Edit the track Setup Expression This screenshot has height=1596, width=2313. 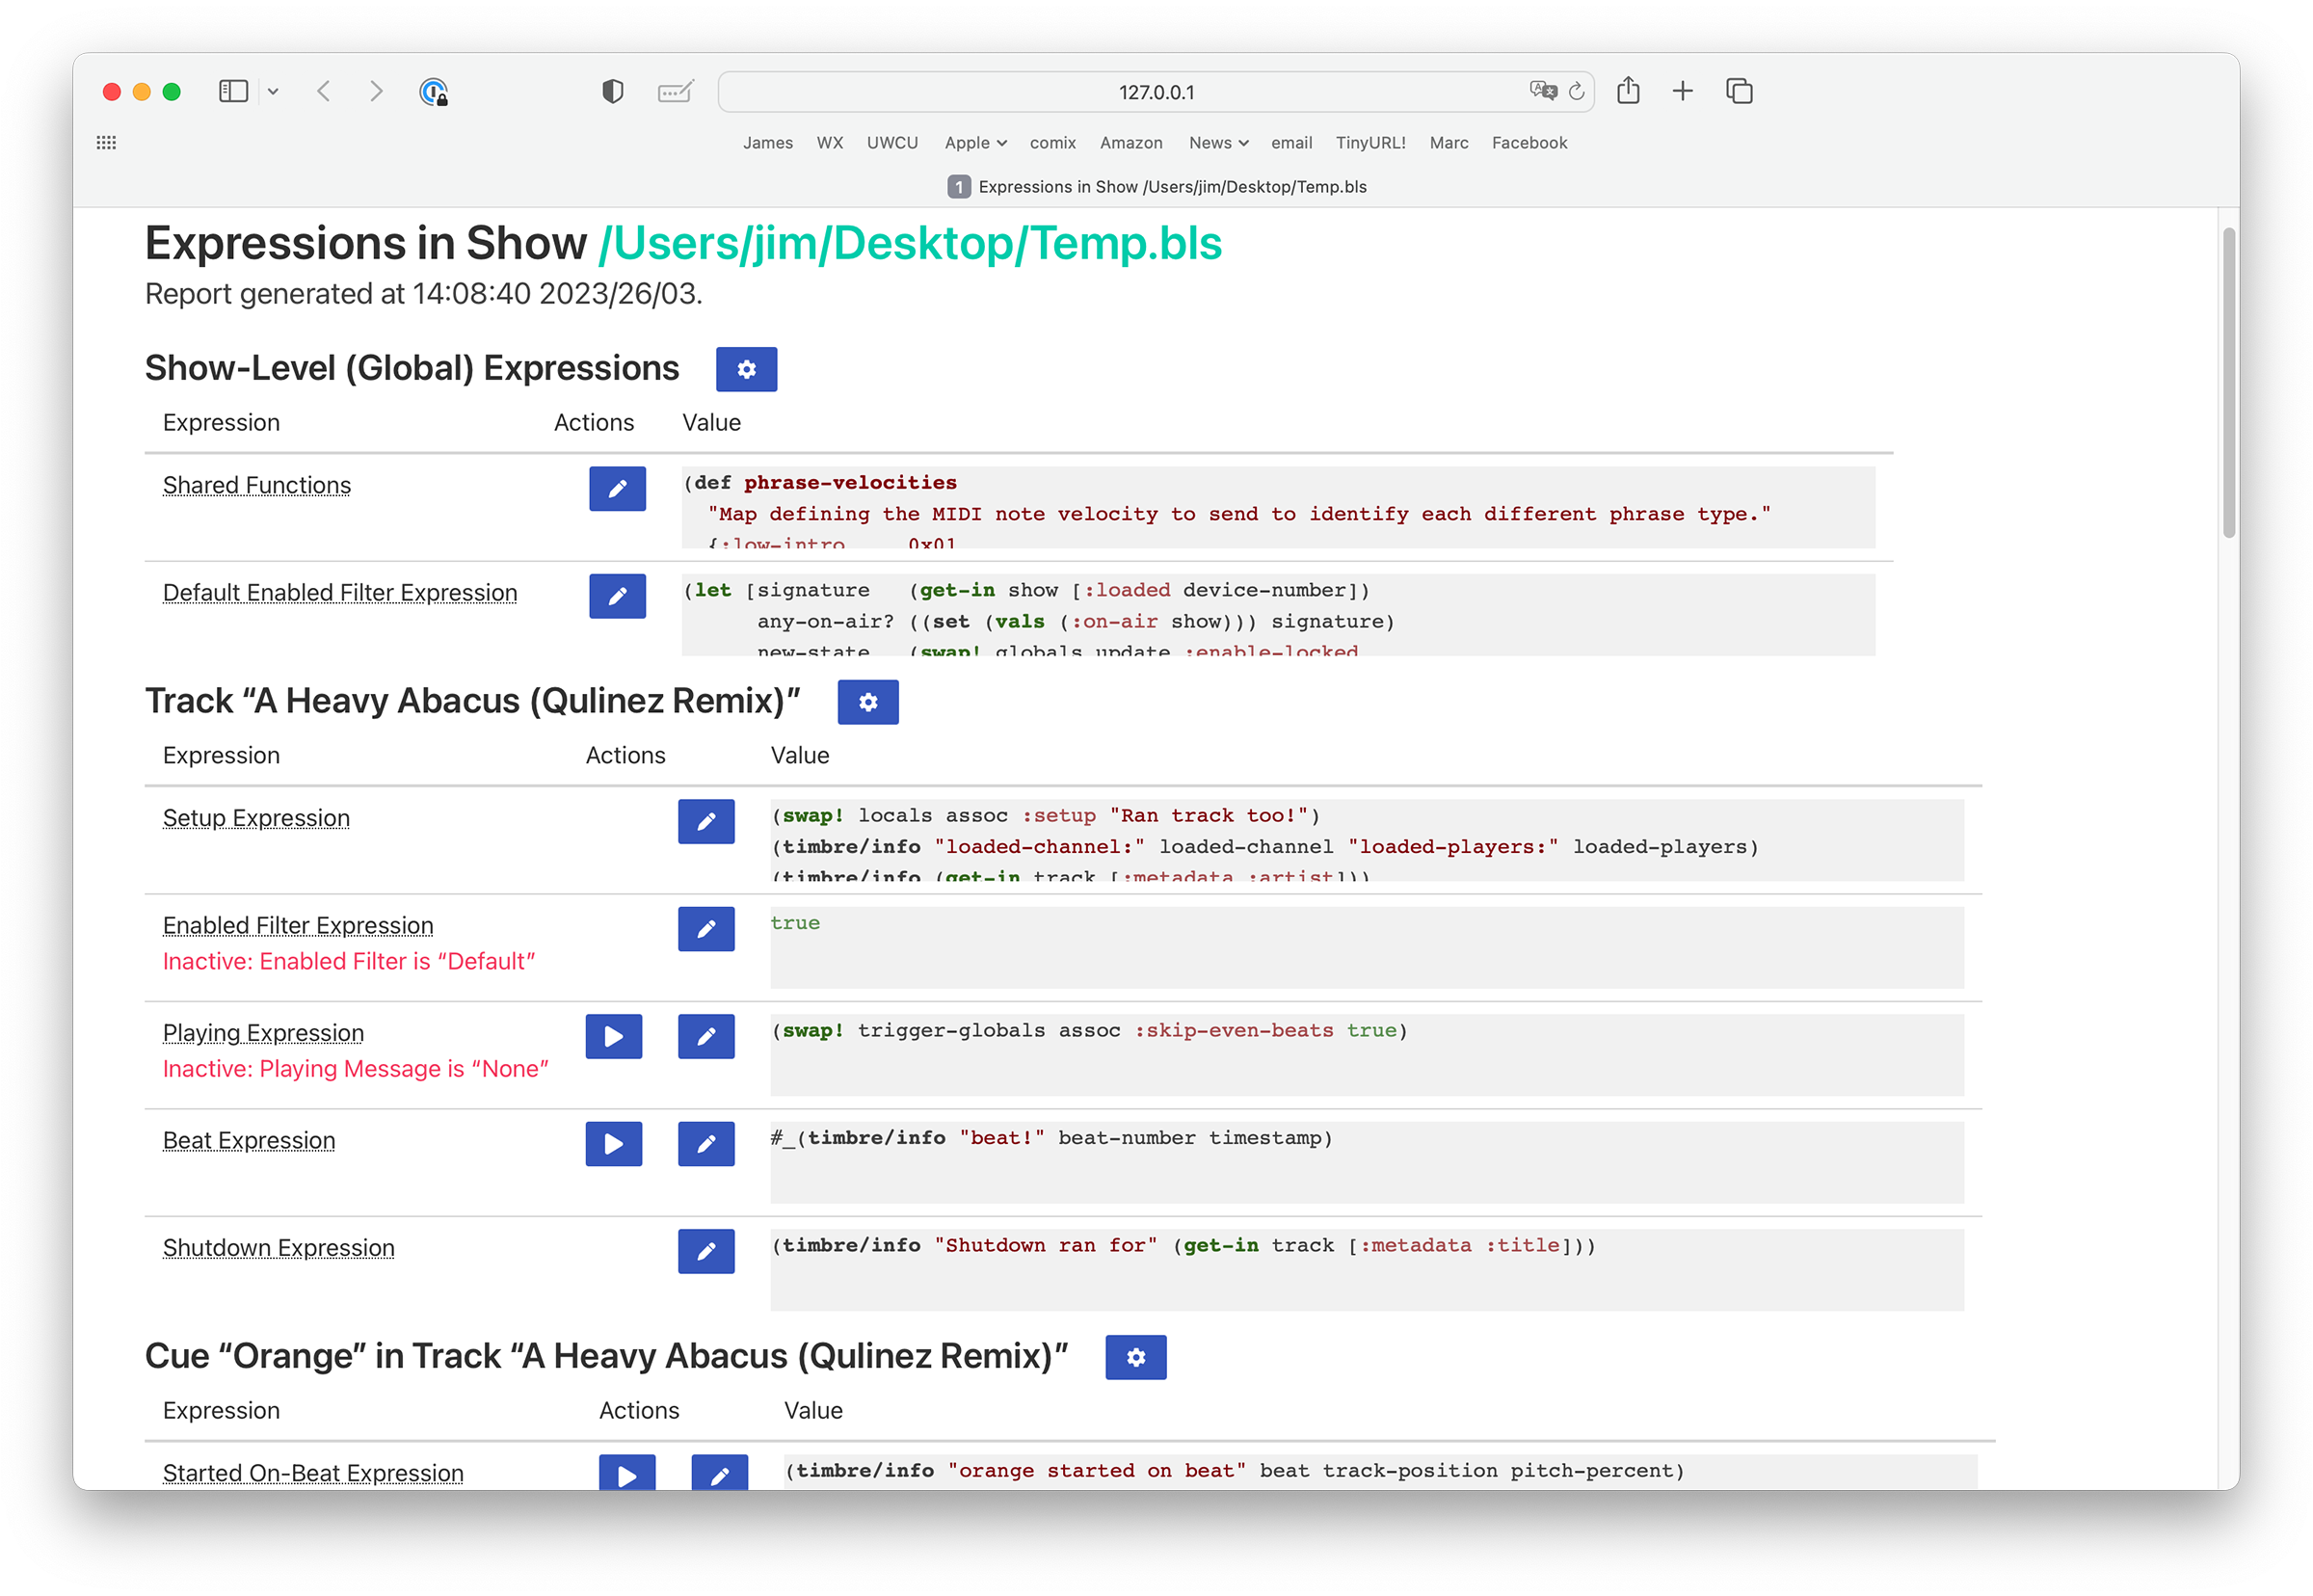[x=706, y=821]
